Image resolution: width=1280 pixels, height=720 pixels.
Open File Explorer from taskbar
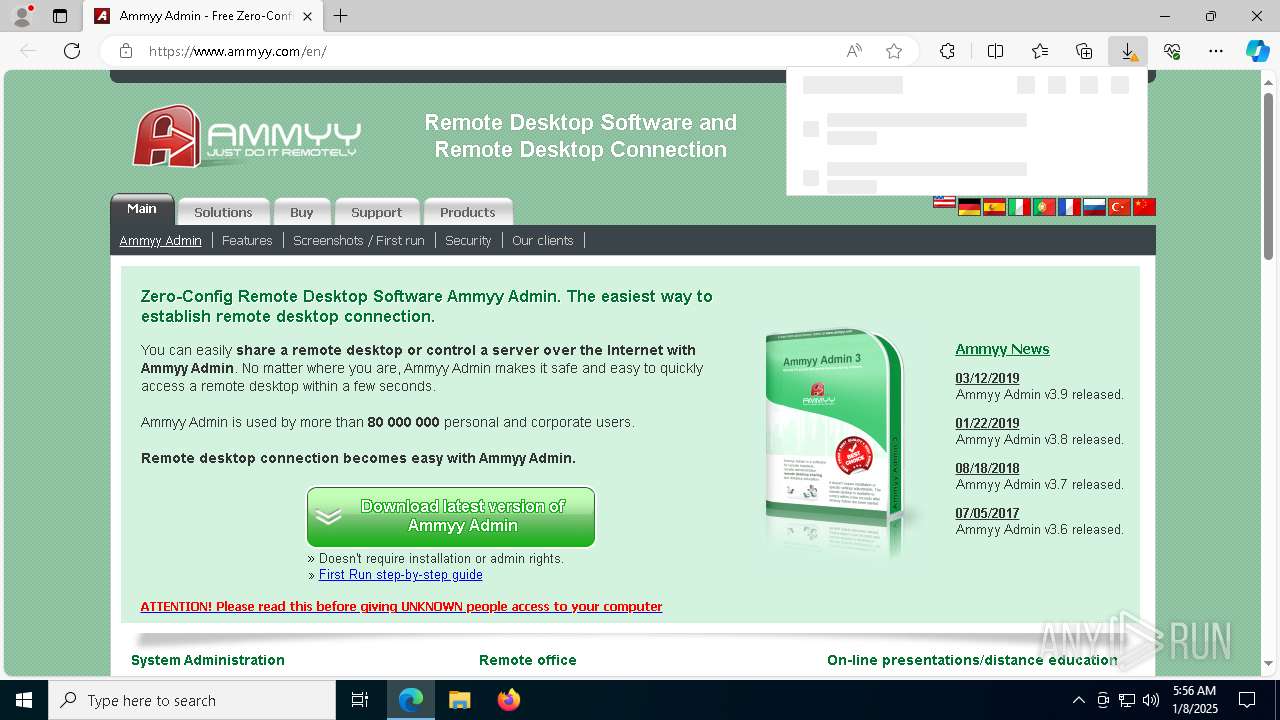[x=459, y=700]
